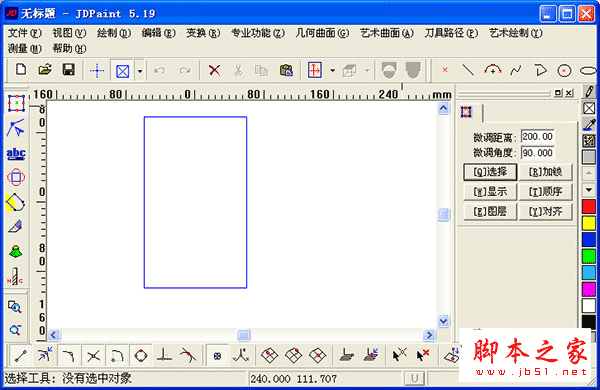Open the 视图(V) menu
The height and width of the screenshot is (390, 600).
click(69, 33)
